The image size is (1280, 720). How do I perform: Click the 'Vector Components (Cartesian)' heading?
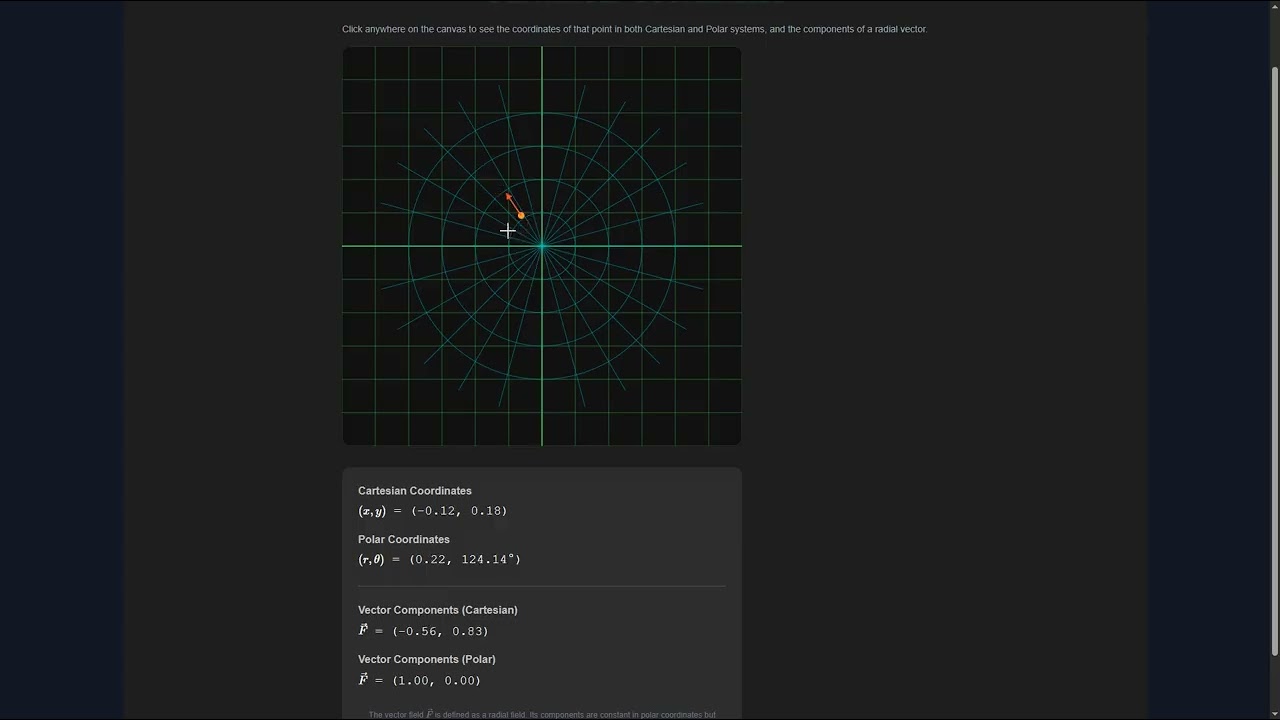(x=438, y=610)
